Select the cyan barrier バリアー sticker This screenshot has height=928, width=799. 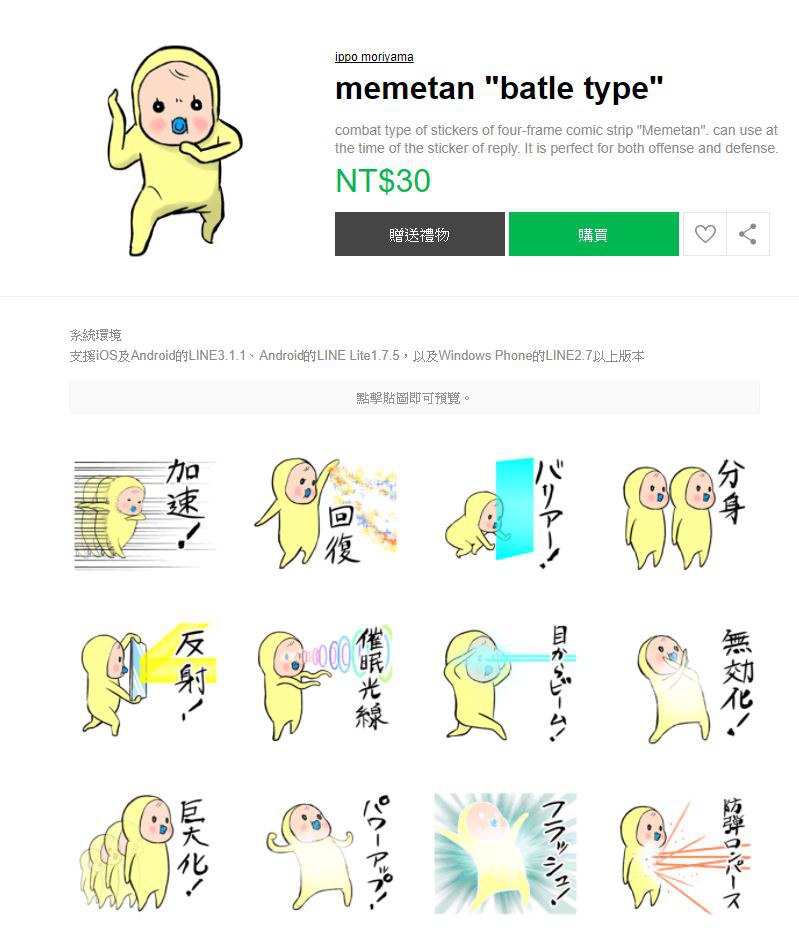(505, 514)
